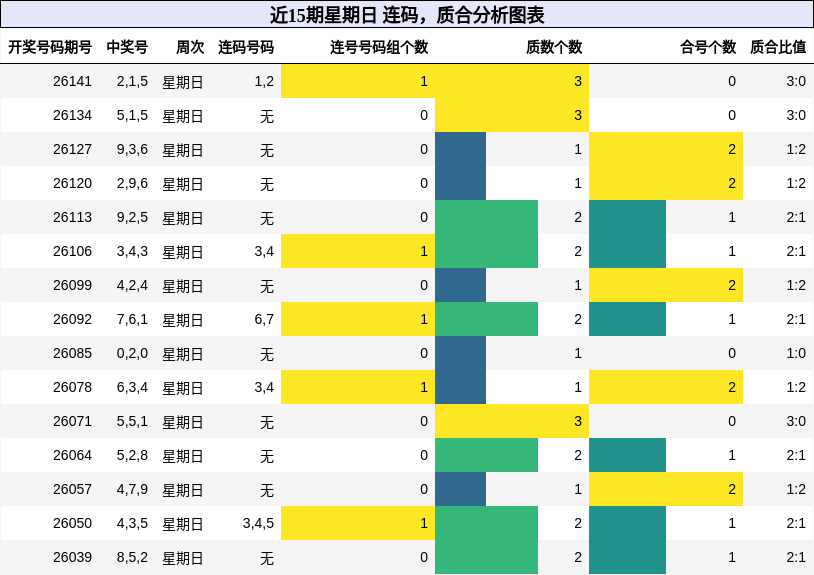Screen dimensions: 814x575
Task: Click issue number 26057
Action: [x=72, y=489]
